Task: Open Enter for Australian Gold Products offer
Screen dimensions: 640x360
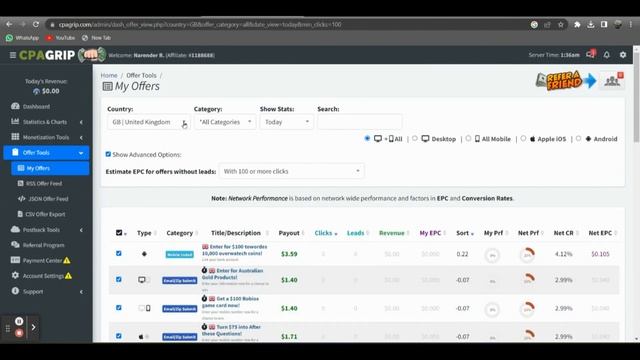Action: (x=233, y=274)
